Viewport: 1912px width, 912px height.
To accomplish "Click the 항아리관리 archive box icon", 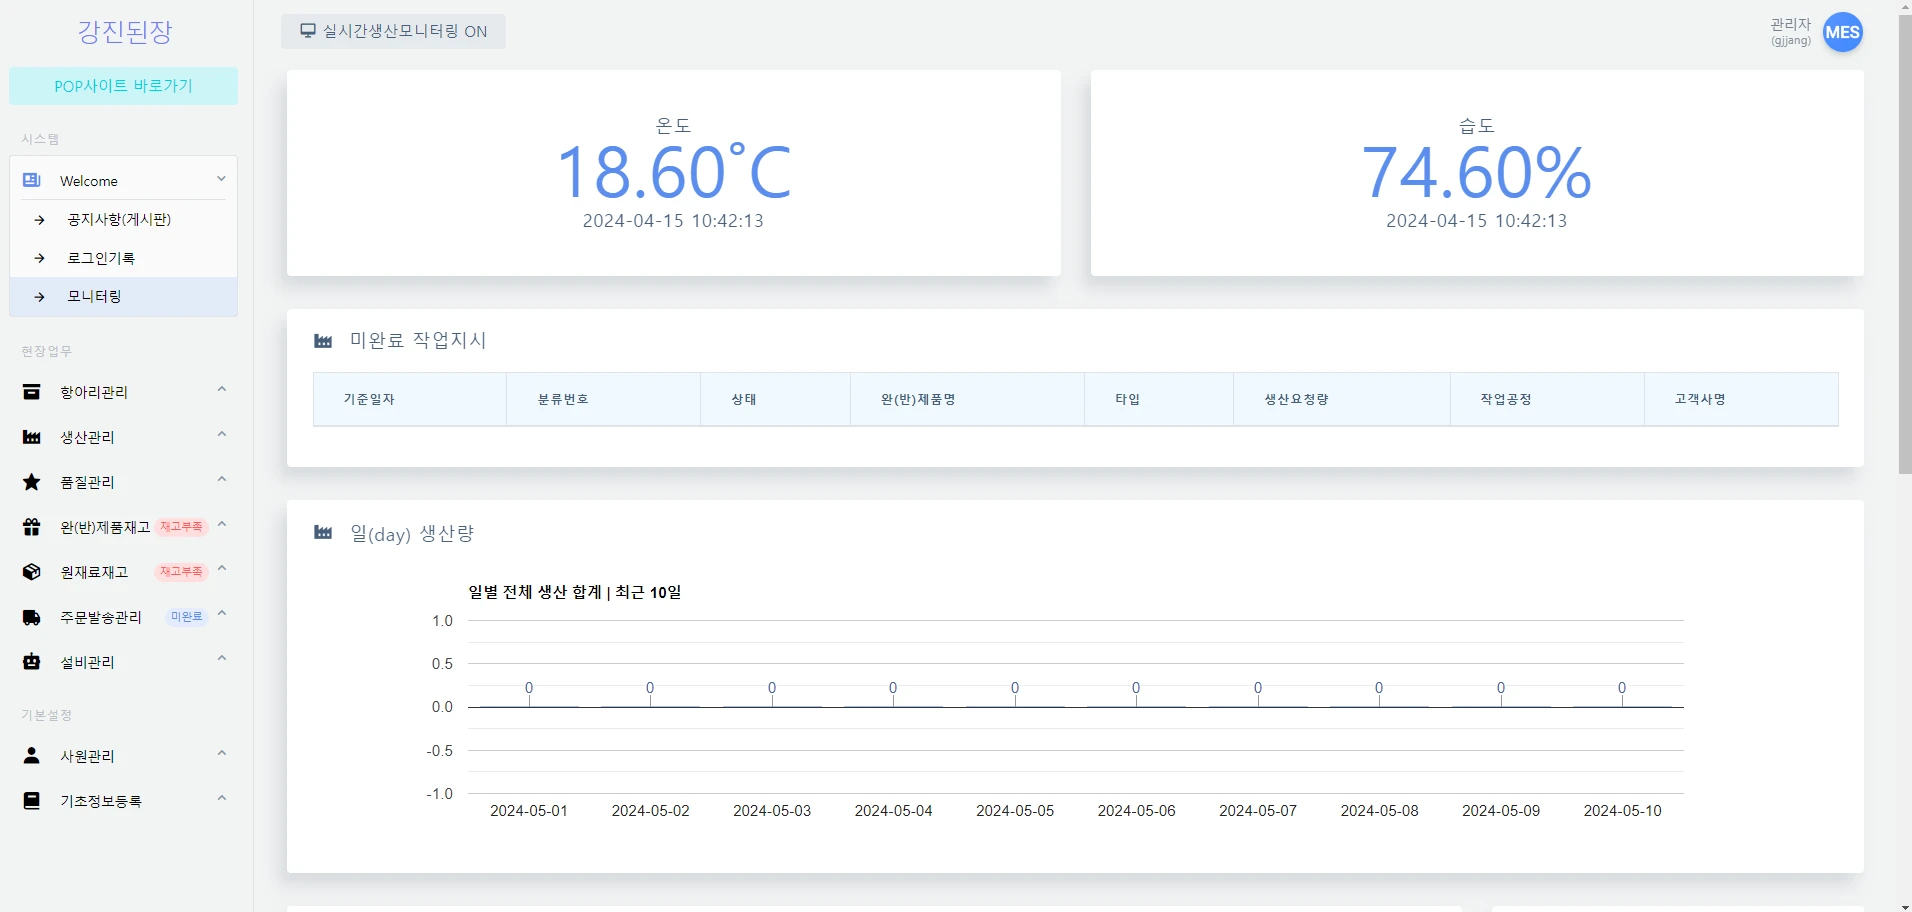I will (x=32, y=392).
